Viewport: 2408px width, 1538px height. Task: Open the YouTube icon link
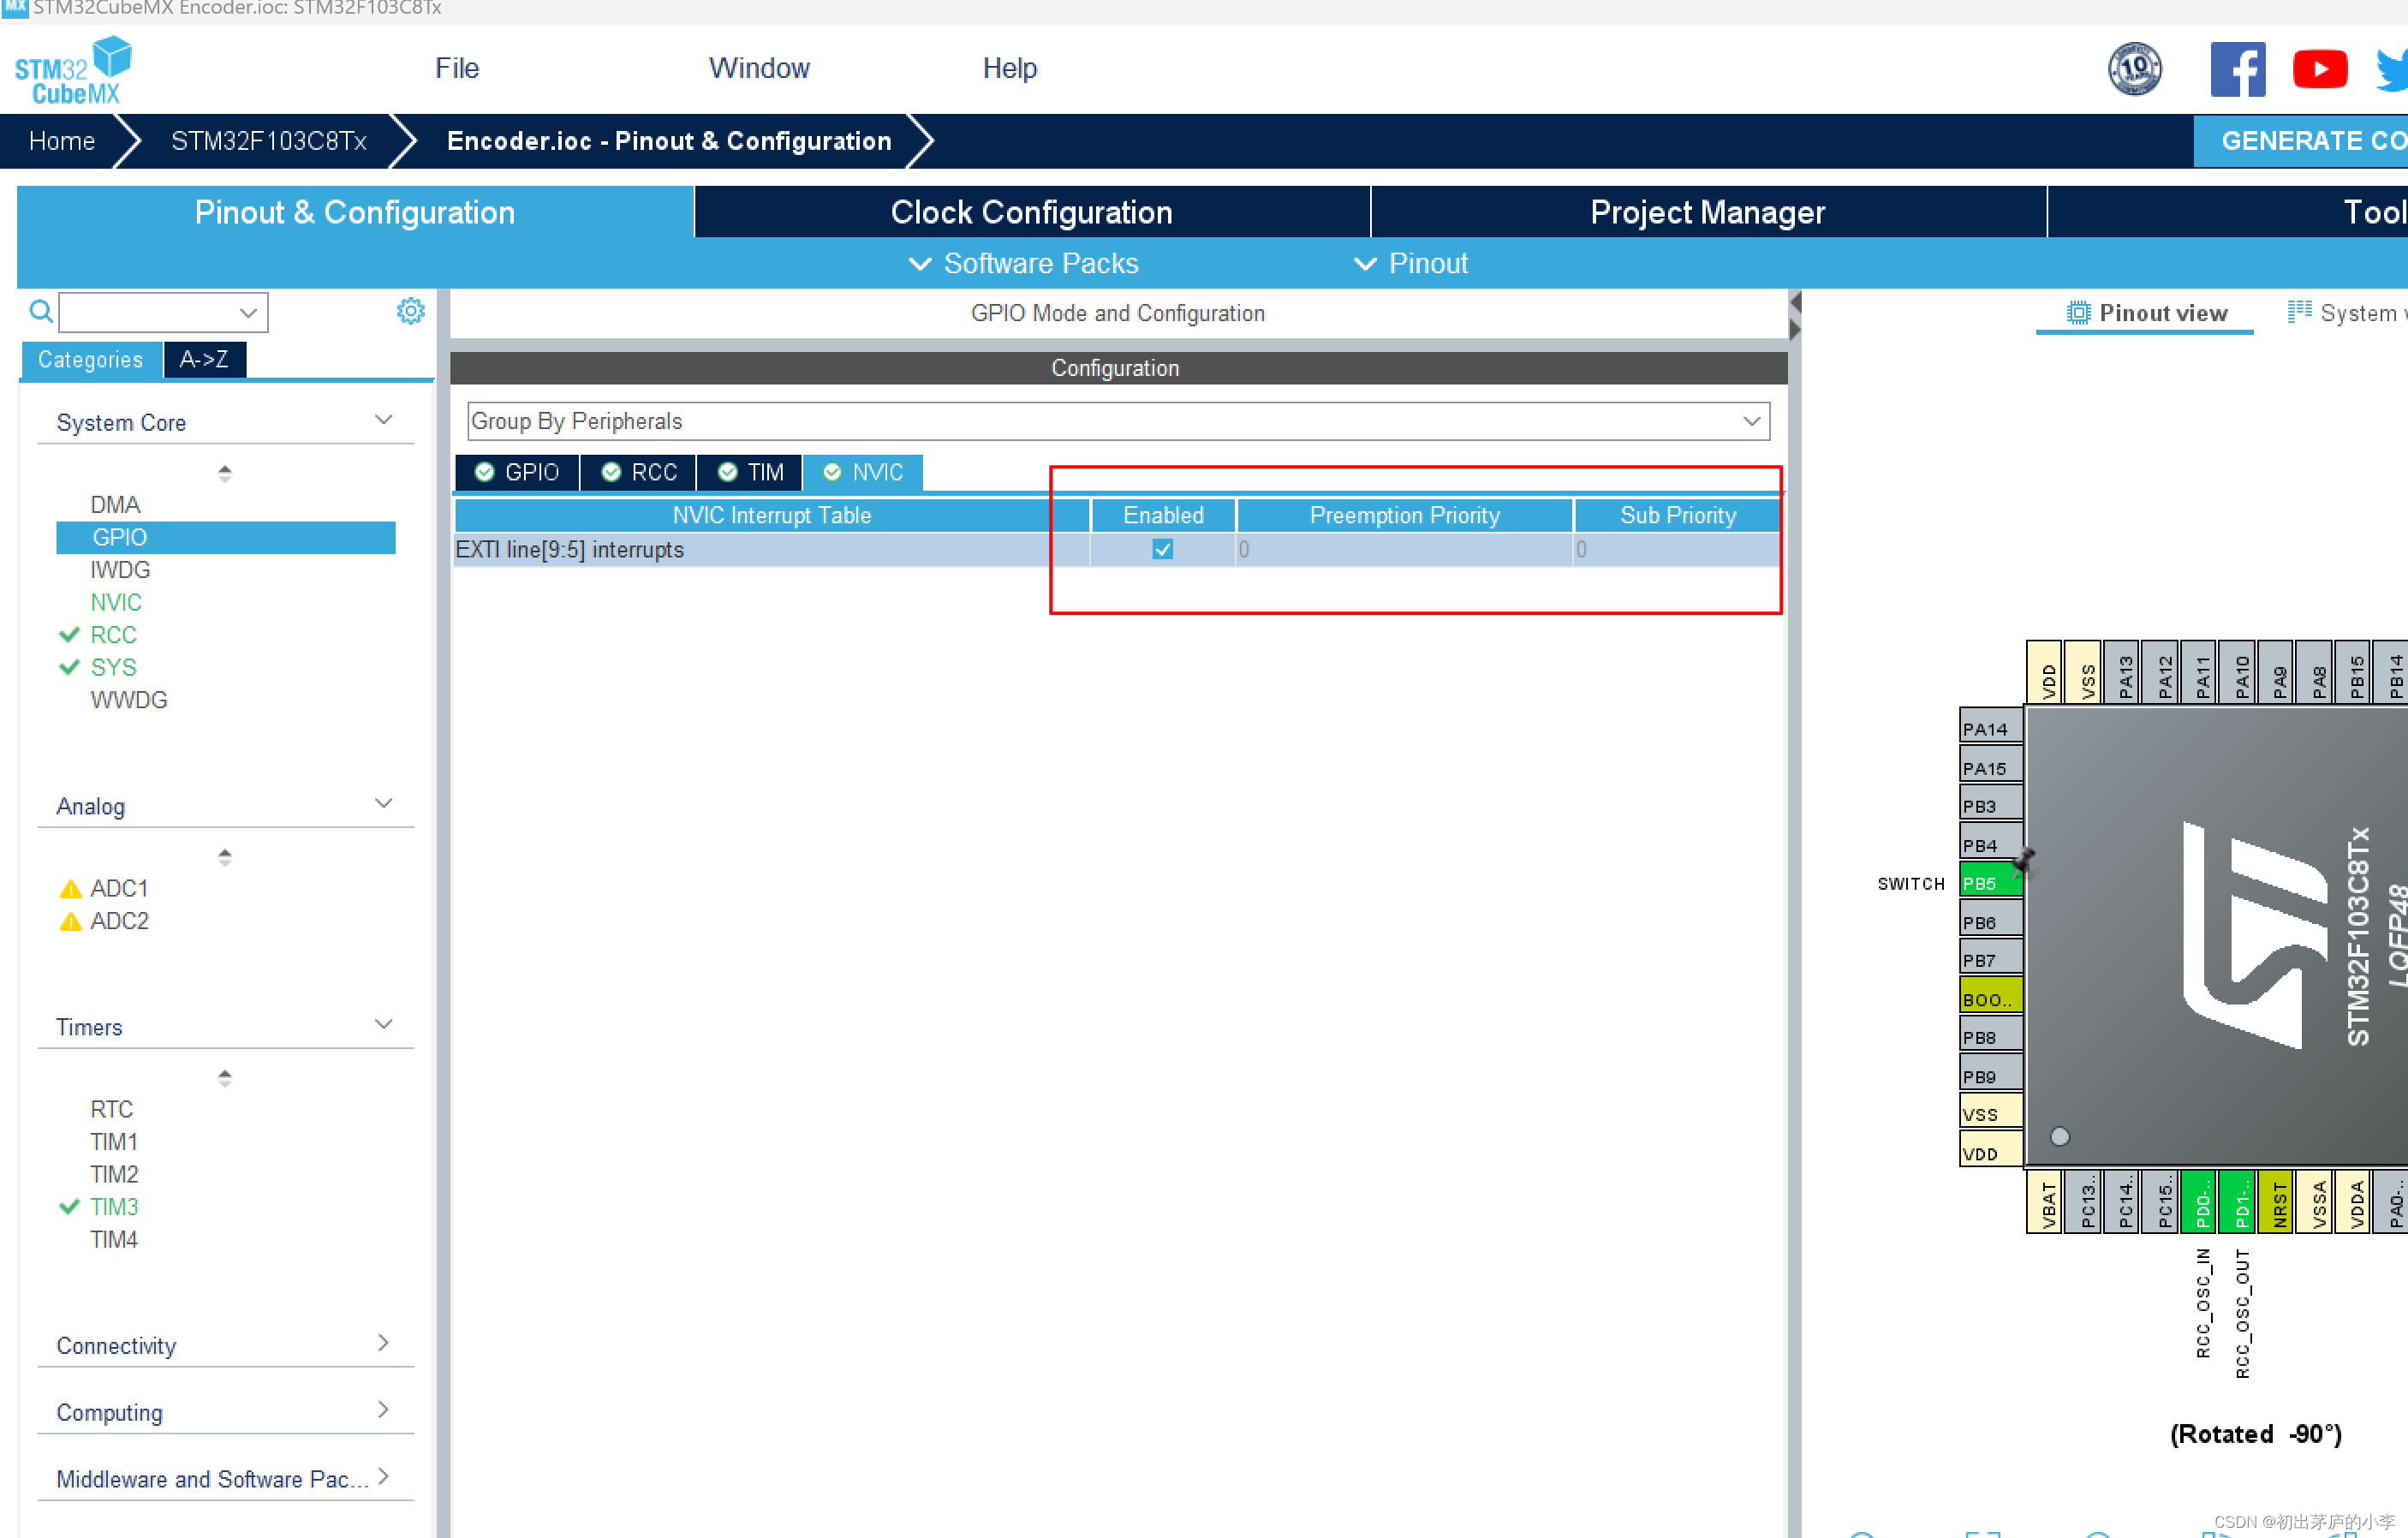point(2319,69)
